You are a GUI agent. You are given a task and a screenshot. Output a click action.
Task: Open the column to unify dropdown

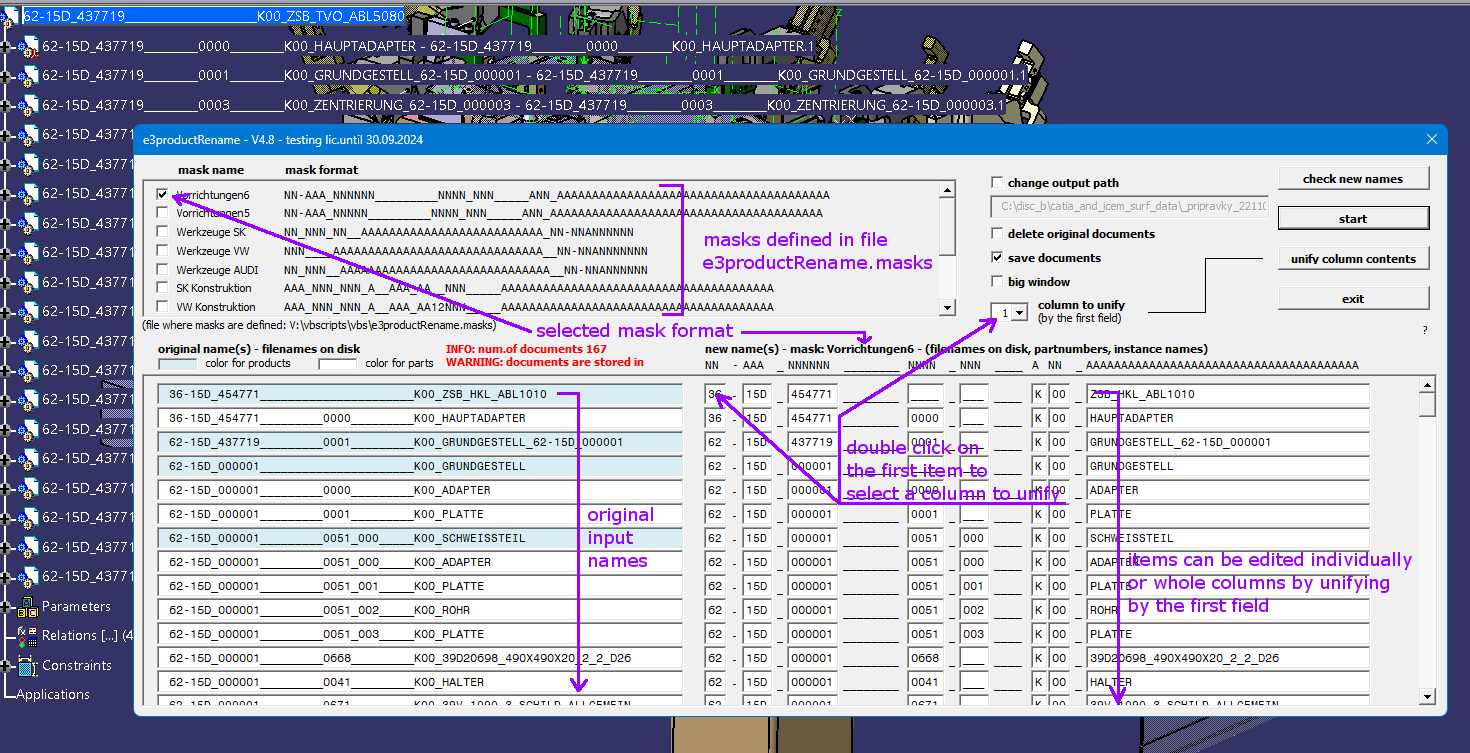(1019, 313)
